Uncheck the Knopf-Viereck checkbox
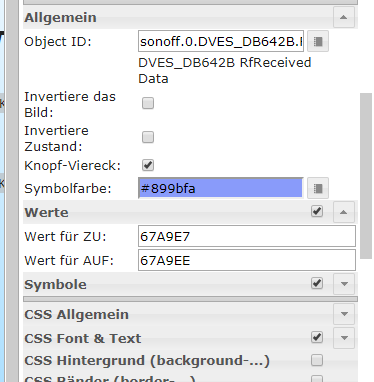 pyautogui.click(x=148, y=165)
